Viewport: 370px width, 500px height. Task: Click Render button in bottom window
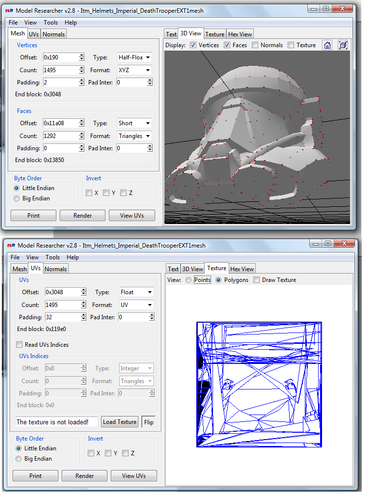(85, 476)
